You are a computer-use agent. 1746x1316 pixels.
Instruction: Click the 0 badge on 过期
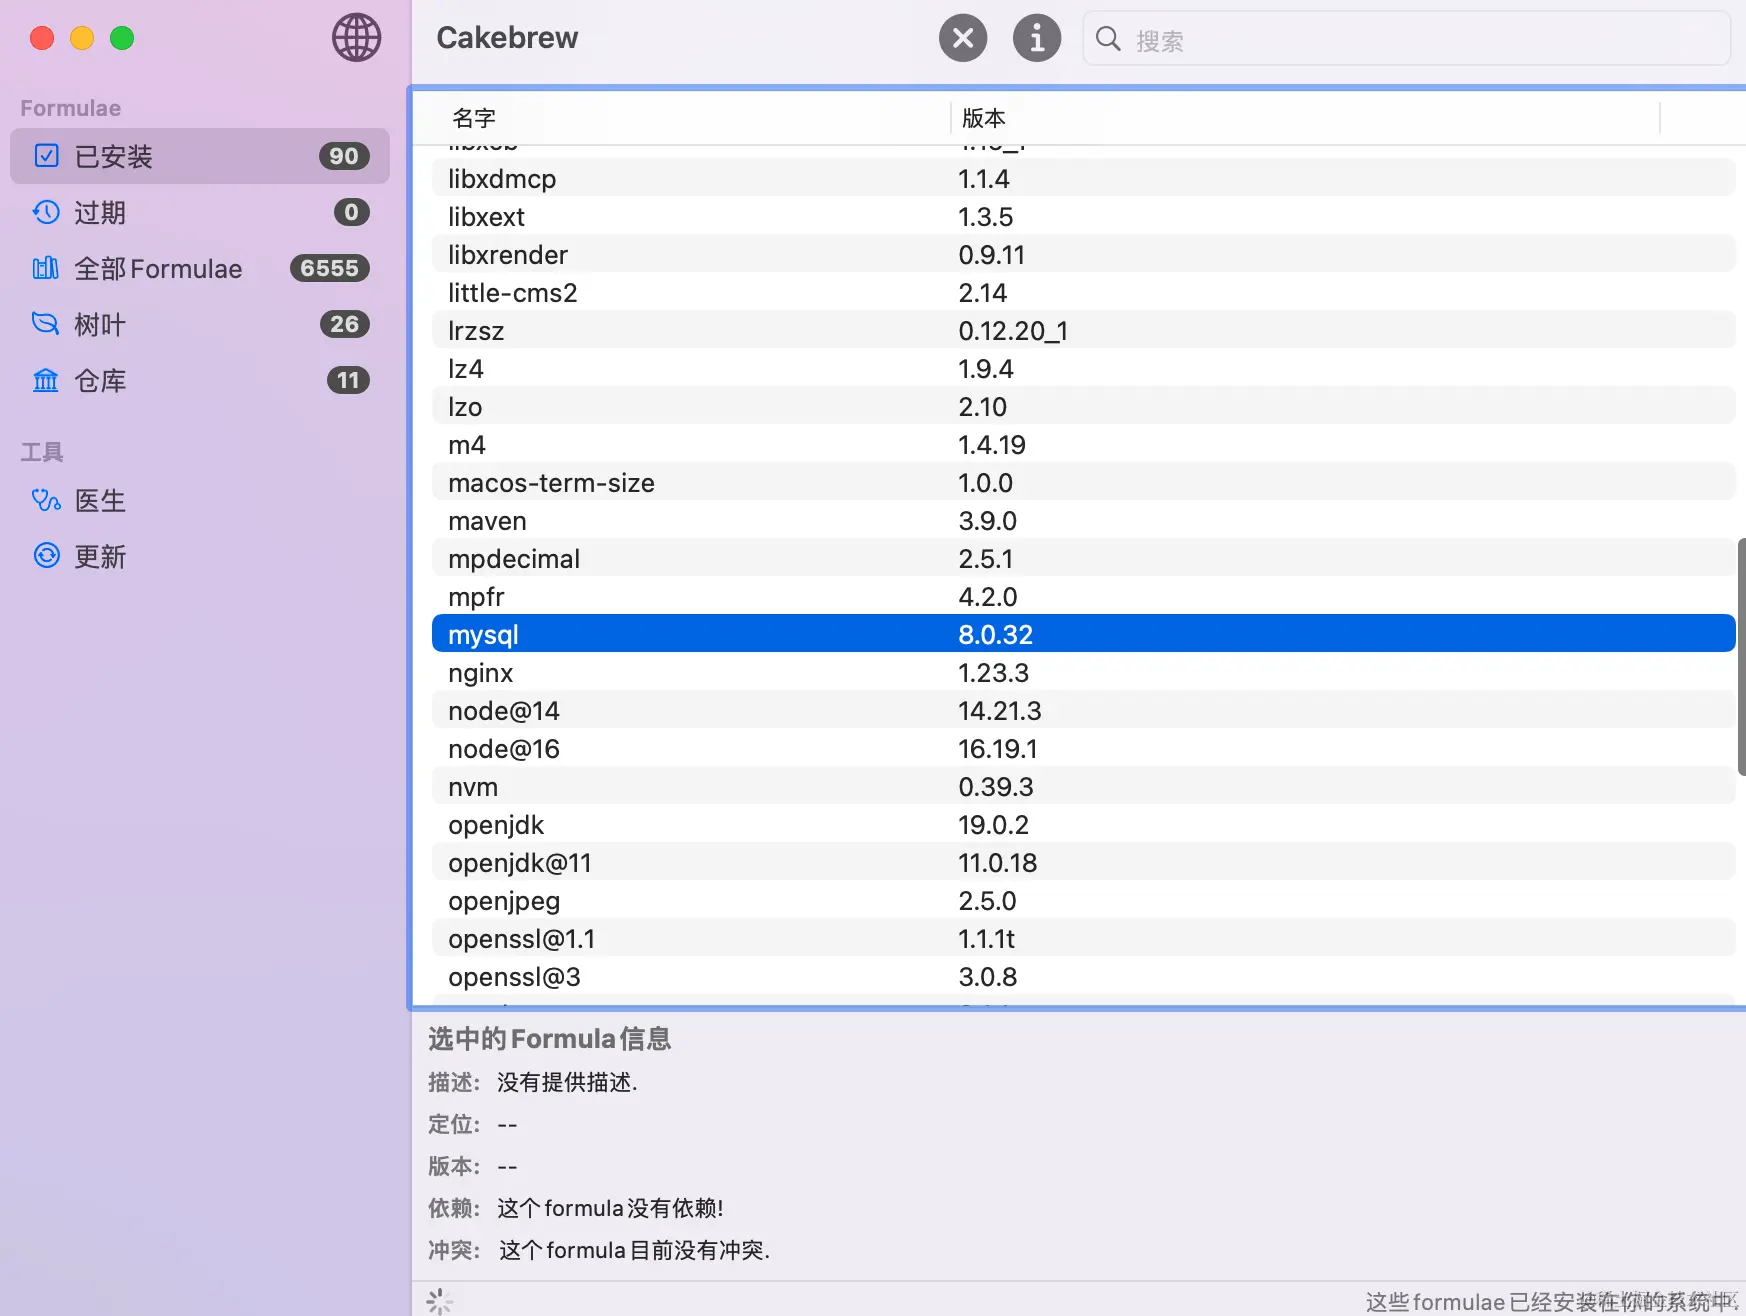point(351,212)
